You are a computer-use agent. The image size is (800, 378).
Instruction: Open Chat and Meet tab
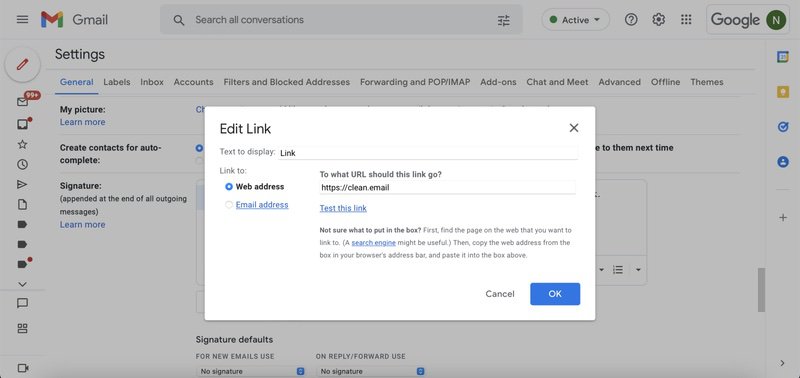pyautogui.click(x=557, y=82)
